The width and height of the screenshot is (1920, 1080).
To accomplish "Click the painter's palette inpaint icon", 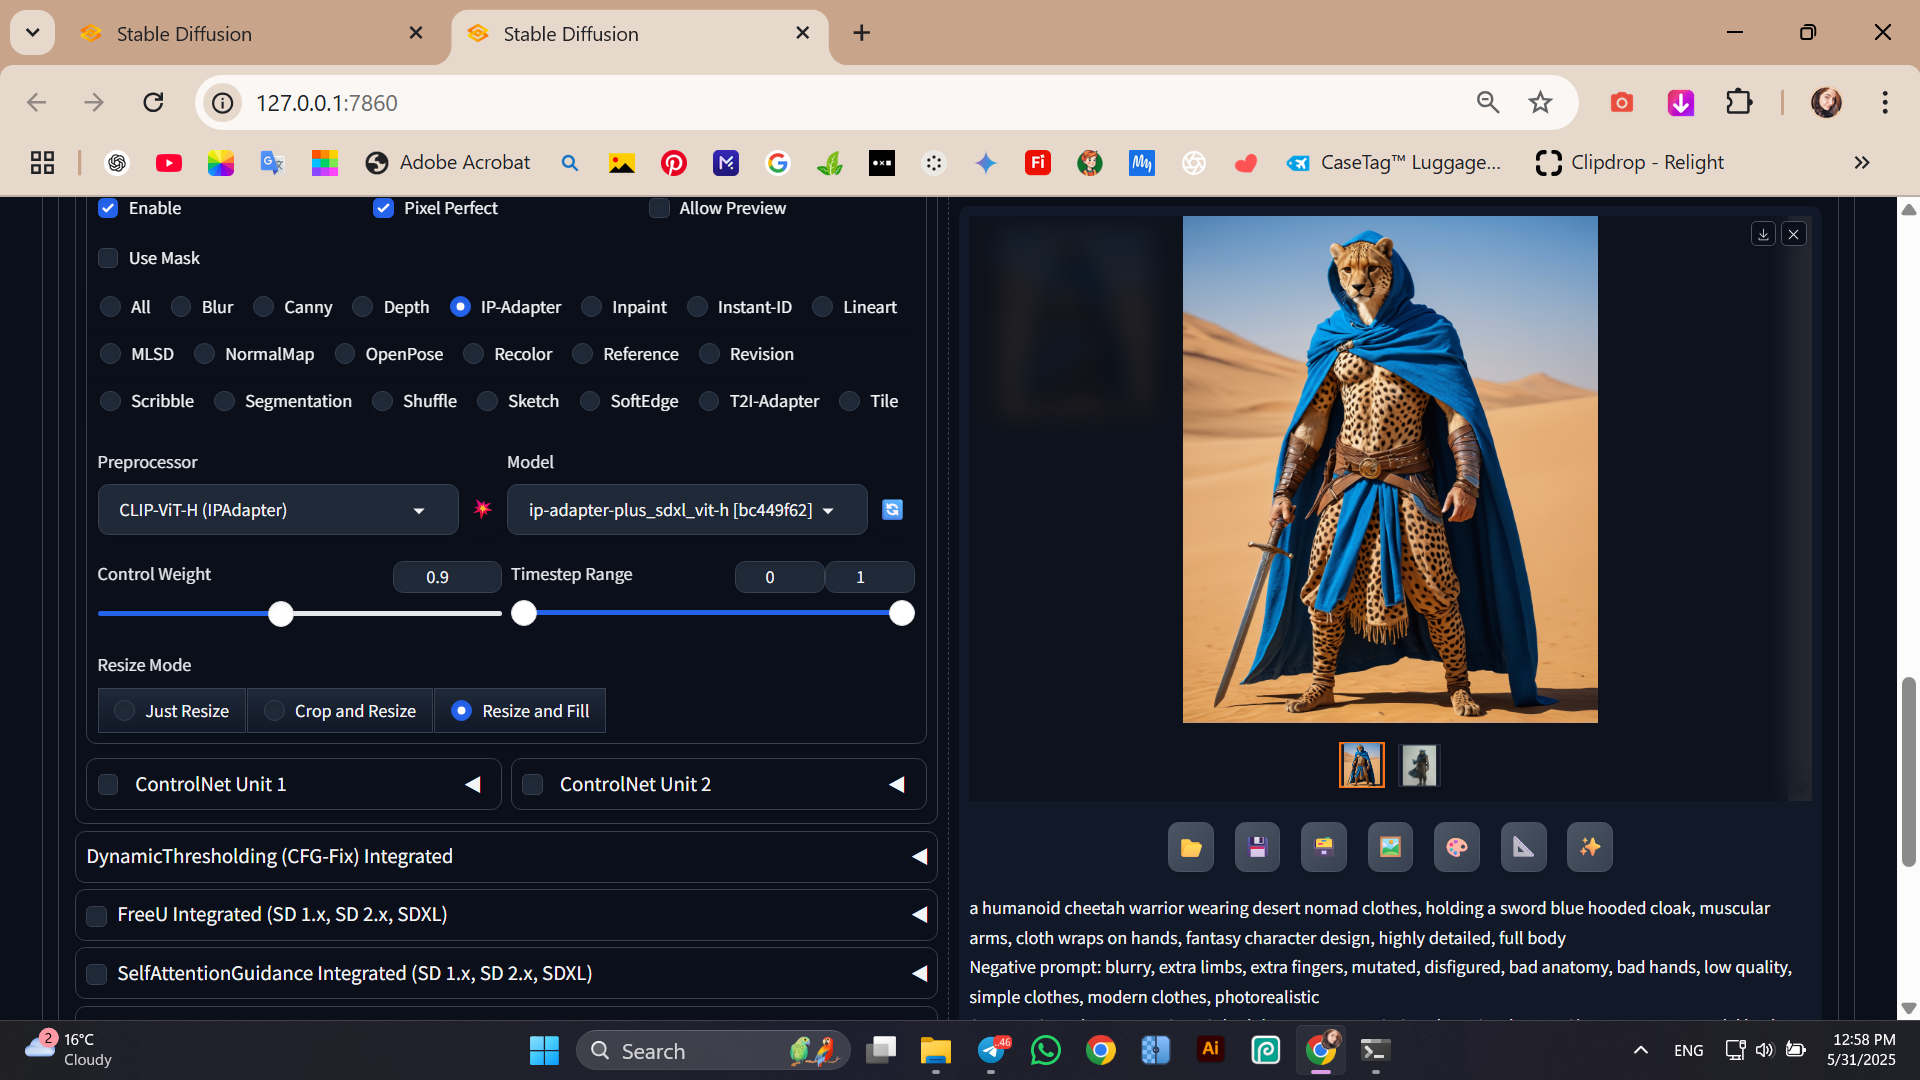I will point(1457,848).
